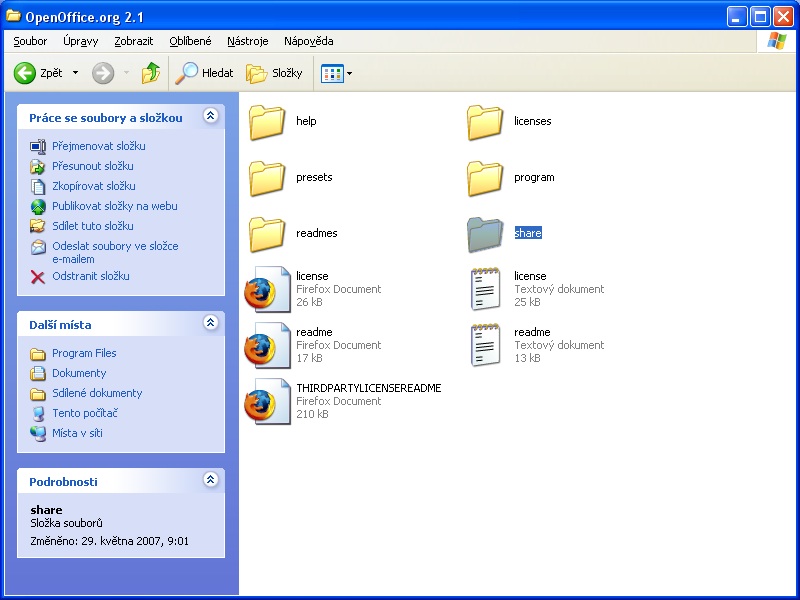
Task: Open the Hledat search tool
Action: [204, 73]
